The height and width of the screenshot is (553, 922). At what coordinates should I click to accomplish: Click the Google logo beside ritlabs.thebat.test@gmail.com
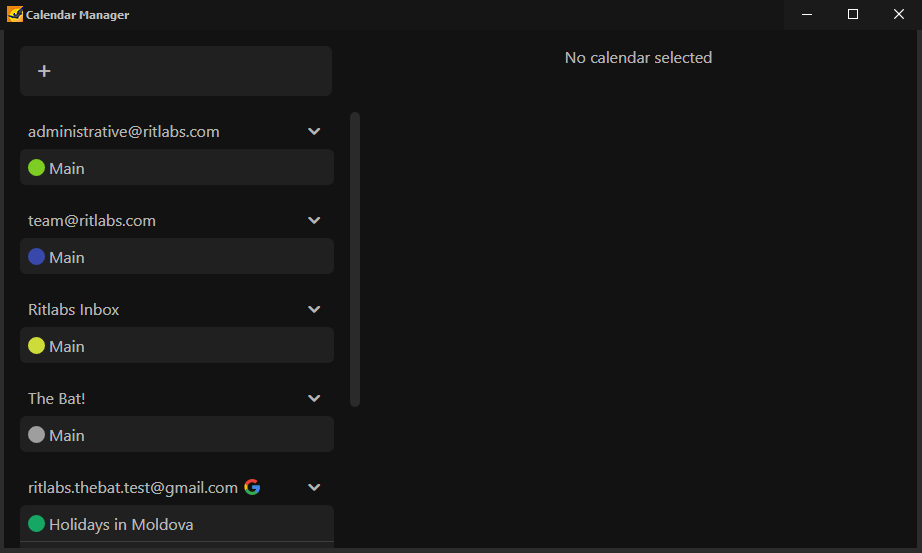tap(252, 487)
